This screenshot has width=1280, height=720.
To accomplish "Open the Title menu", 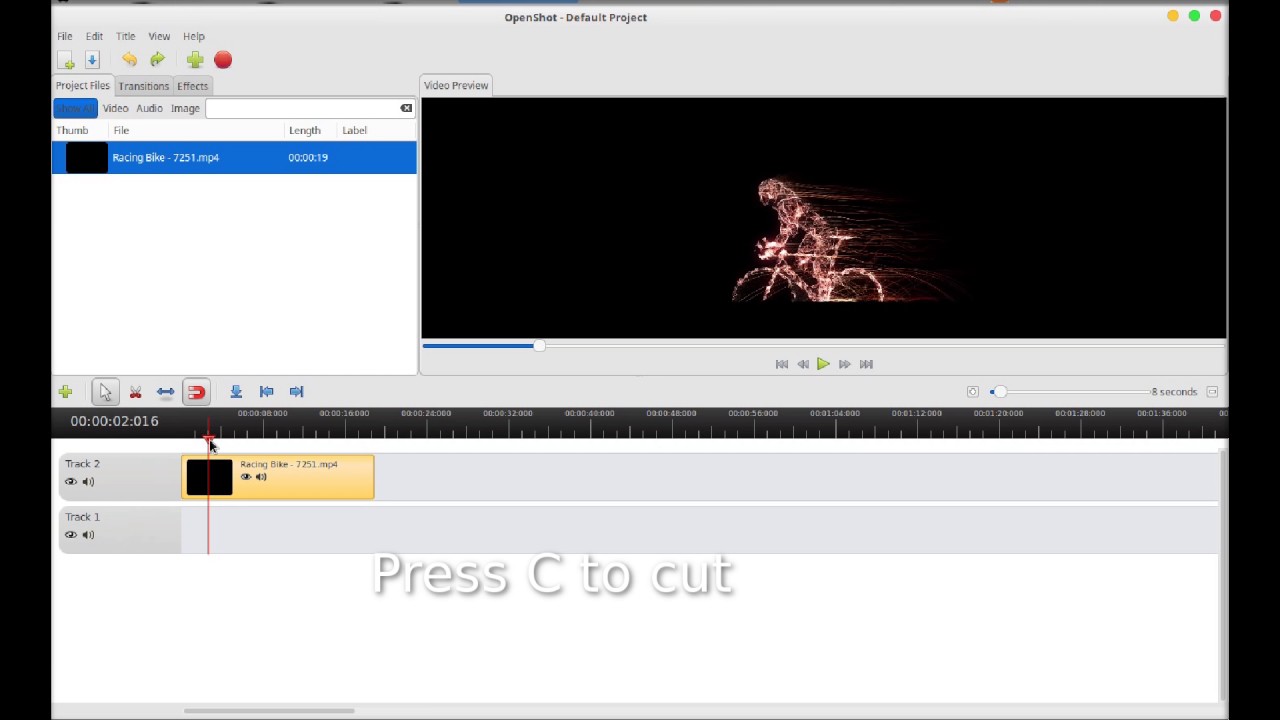I will 125,36.
